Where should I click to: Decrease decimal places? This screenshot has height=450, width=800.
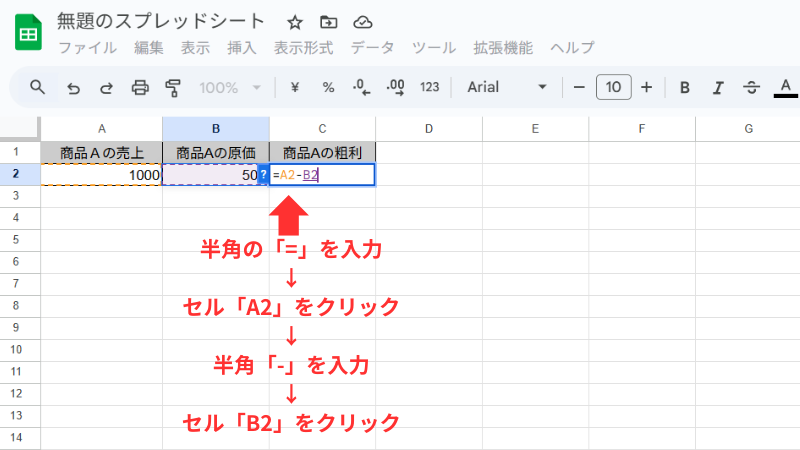(361, 88)
